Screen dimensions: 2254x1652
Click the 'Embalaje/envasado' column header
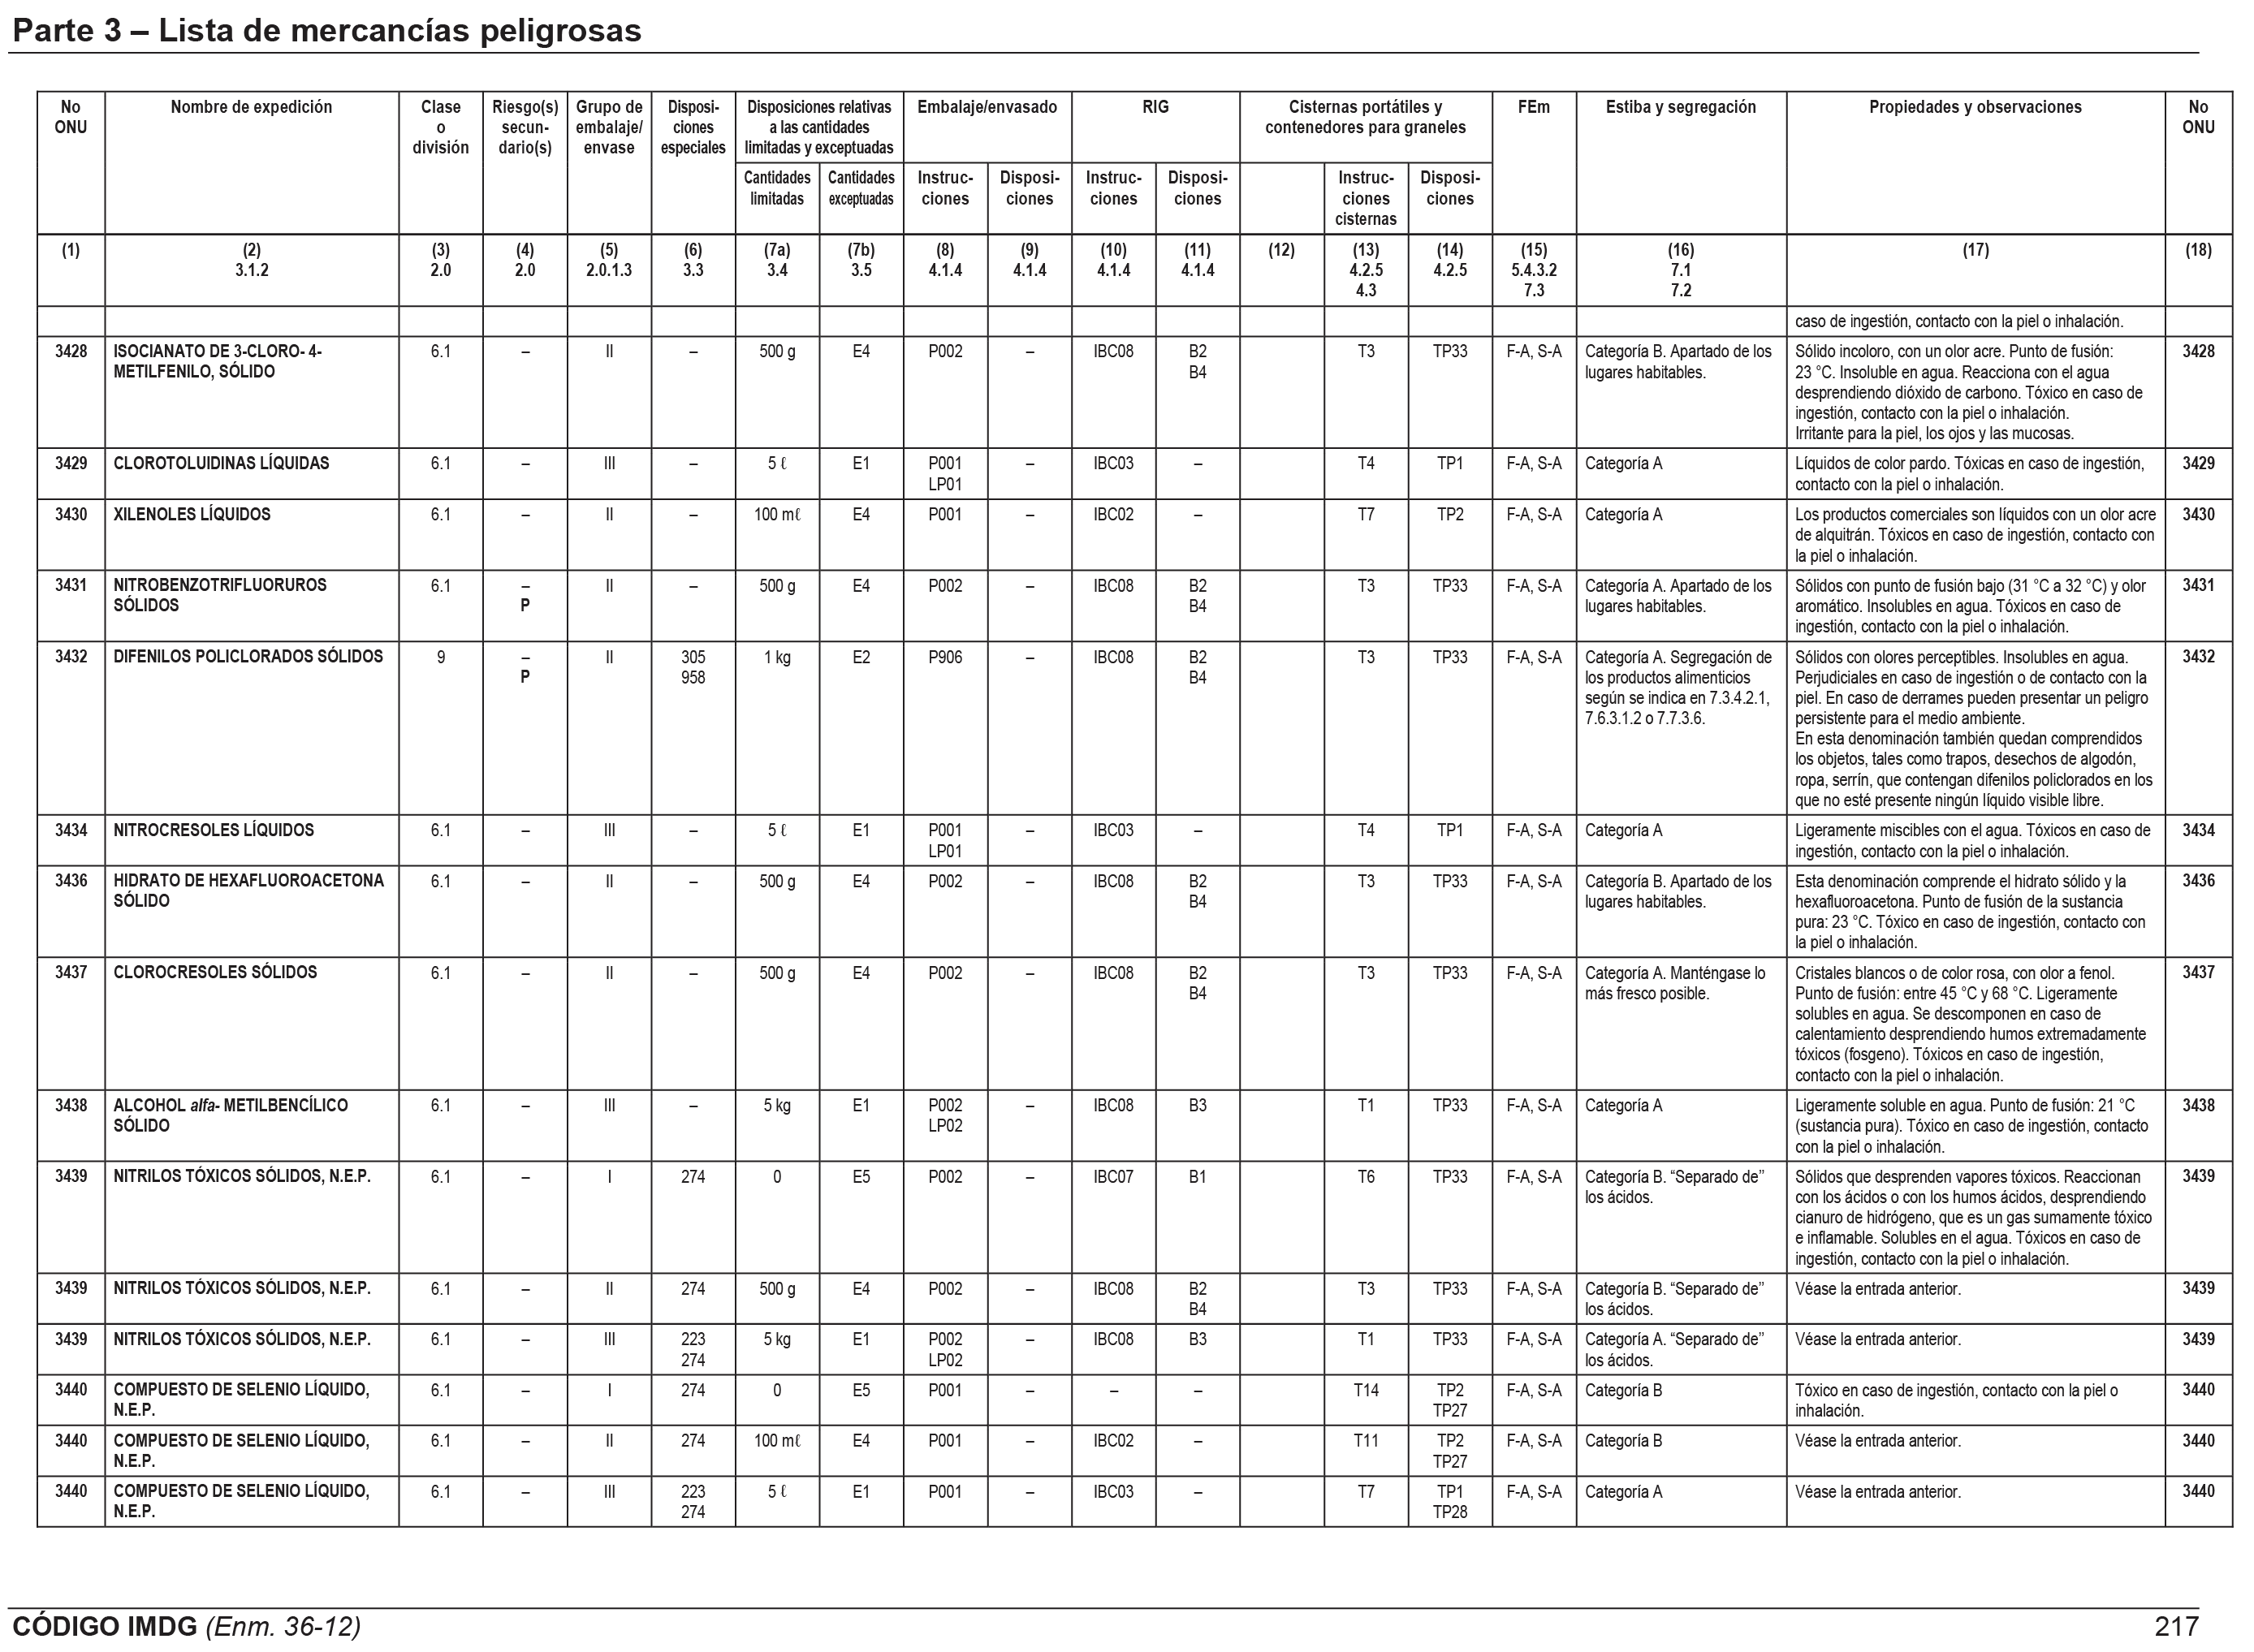(986, 107)
